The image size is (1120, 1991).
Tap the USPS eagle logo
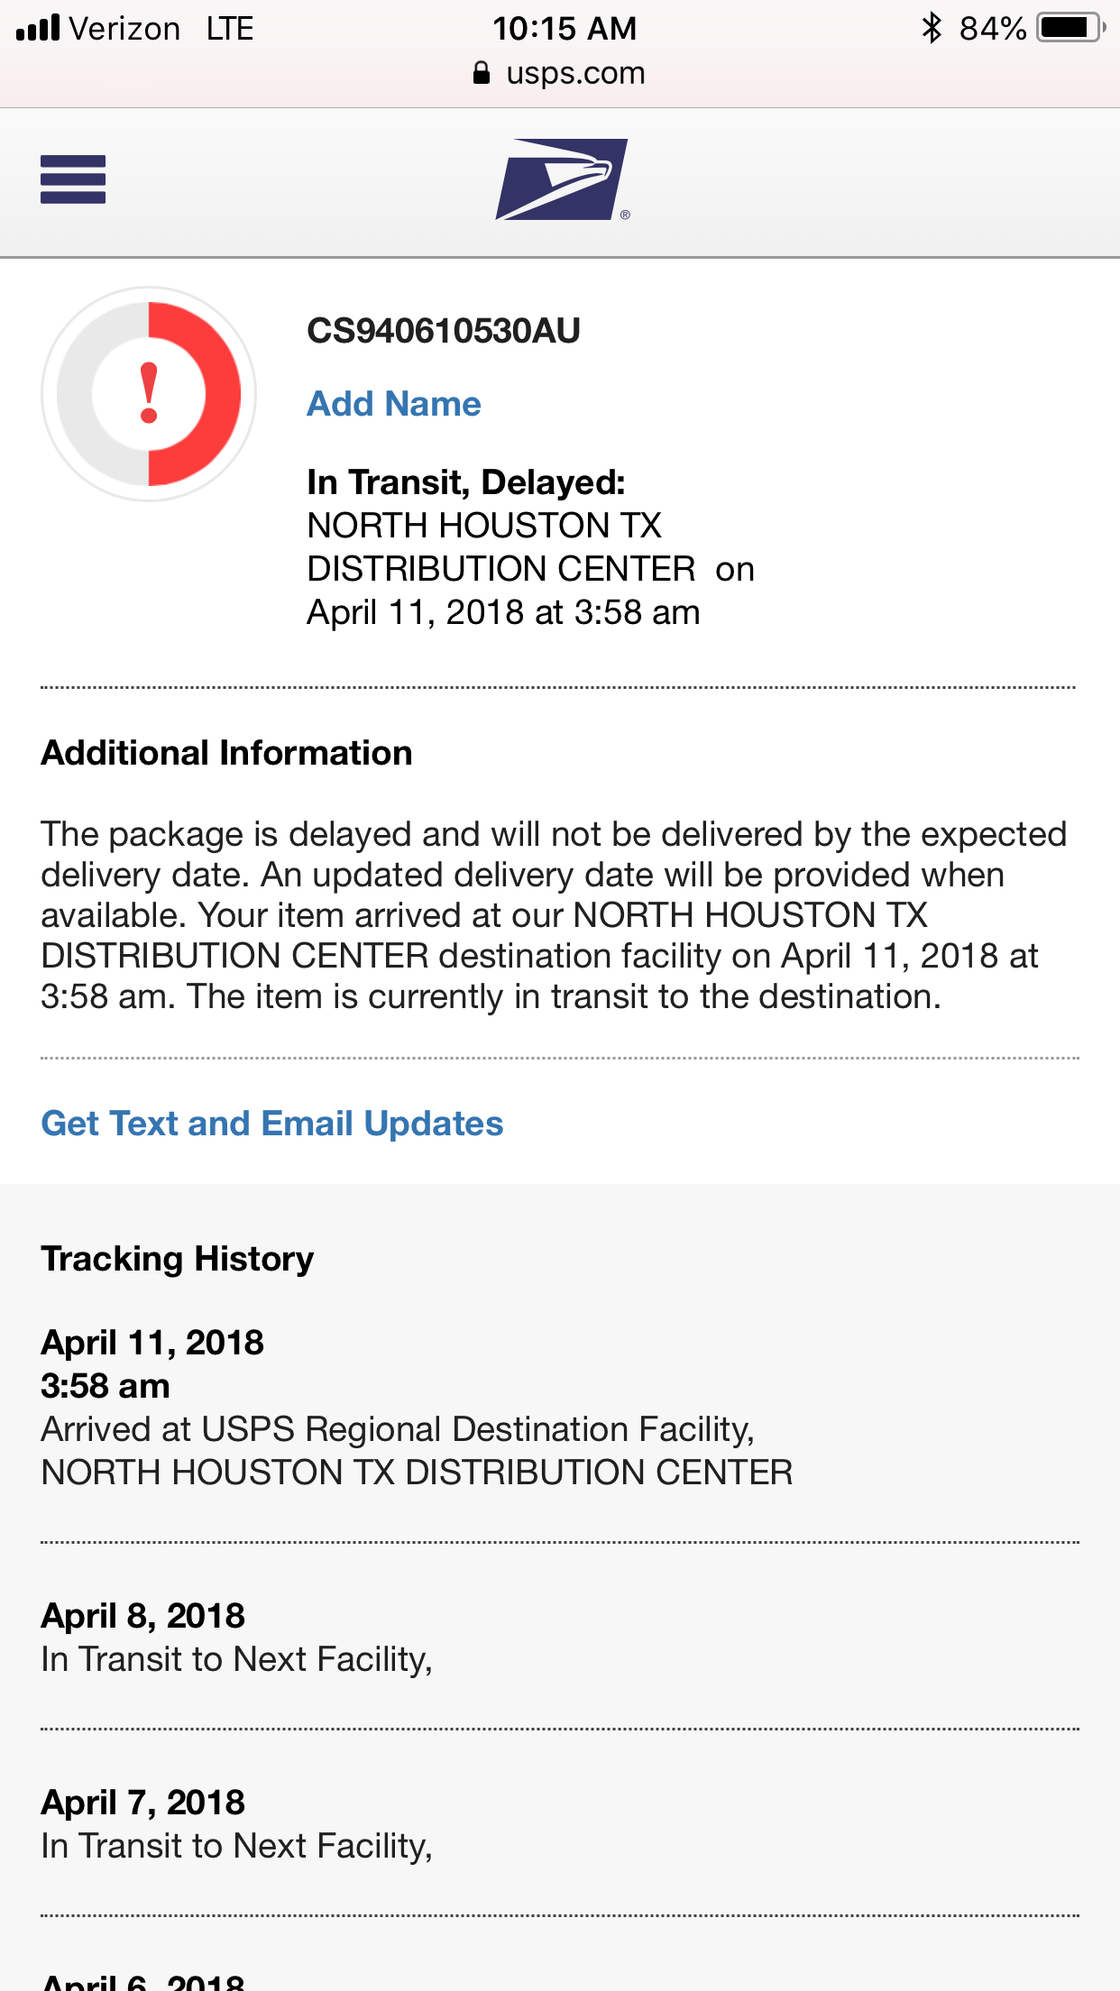tap(562, 180)
